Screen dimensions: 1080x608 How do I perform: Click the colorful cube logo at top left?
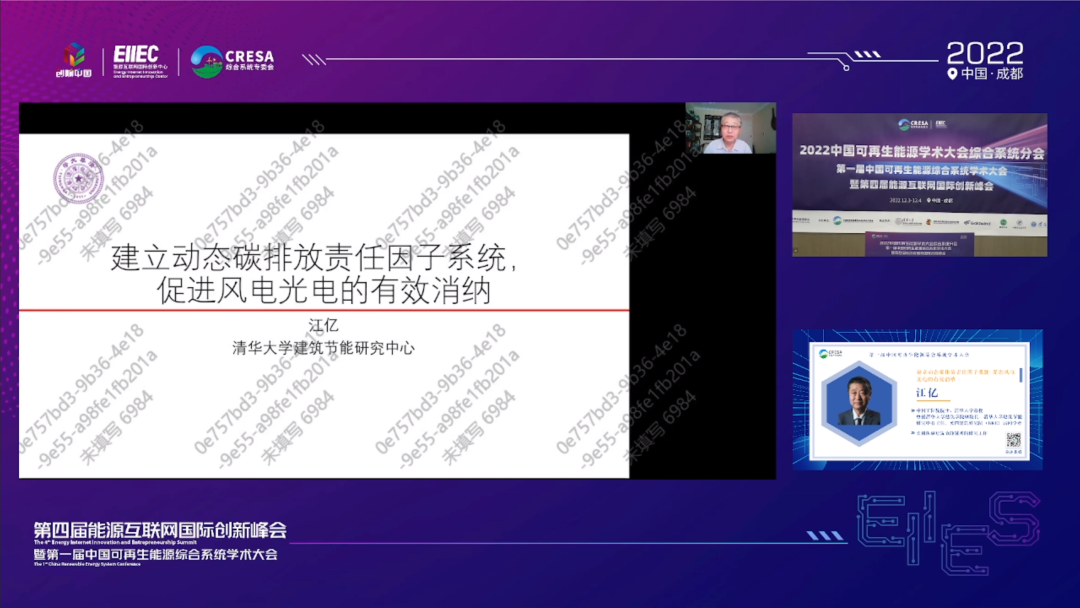pos(74,56)
